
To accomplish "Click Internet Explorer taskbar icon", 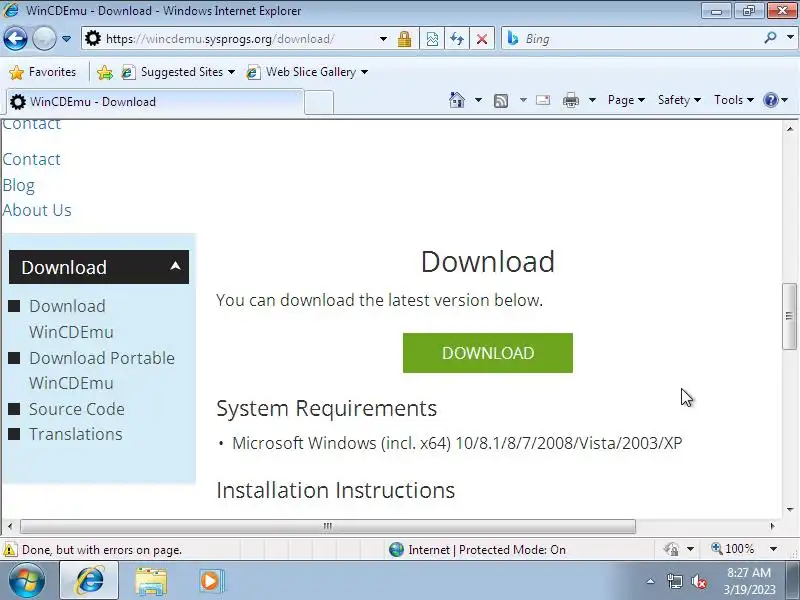I will pyautogui.click(x=89, y=581).
